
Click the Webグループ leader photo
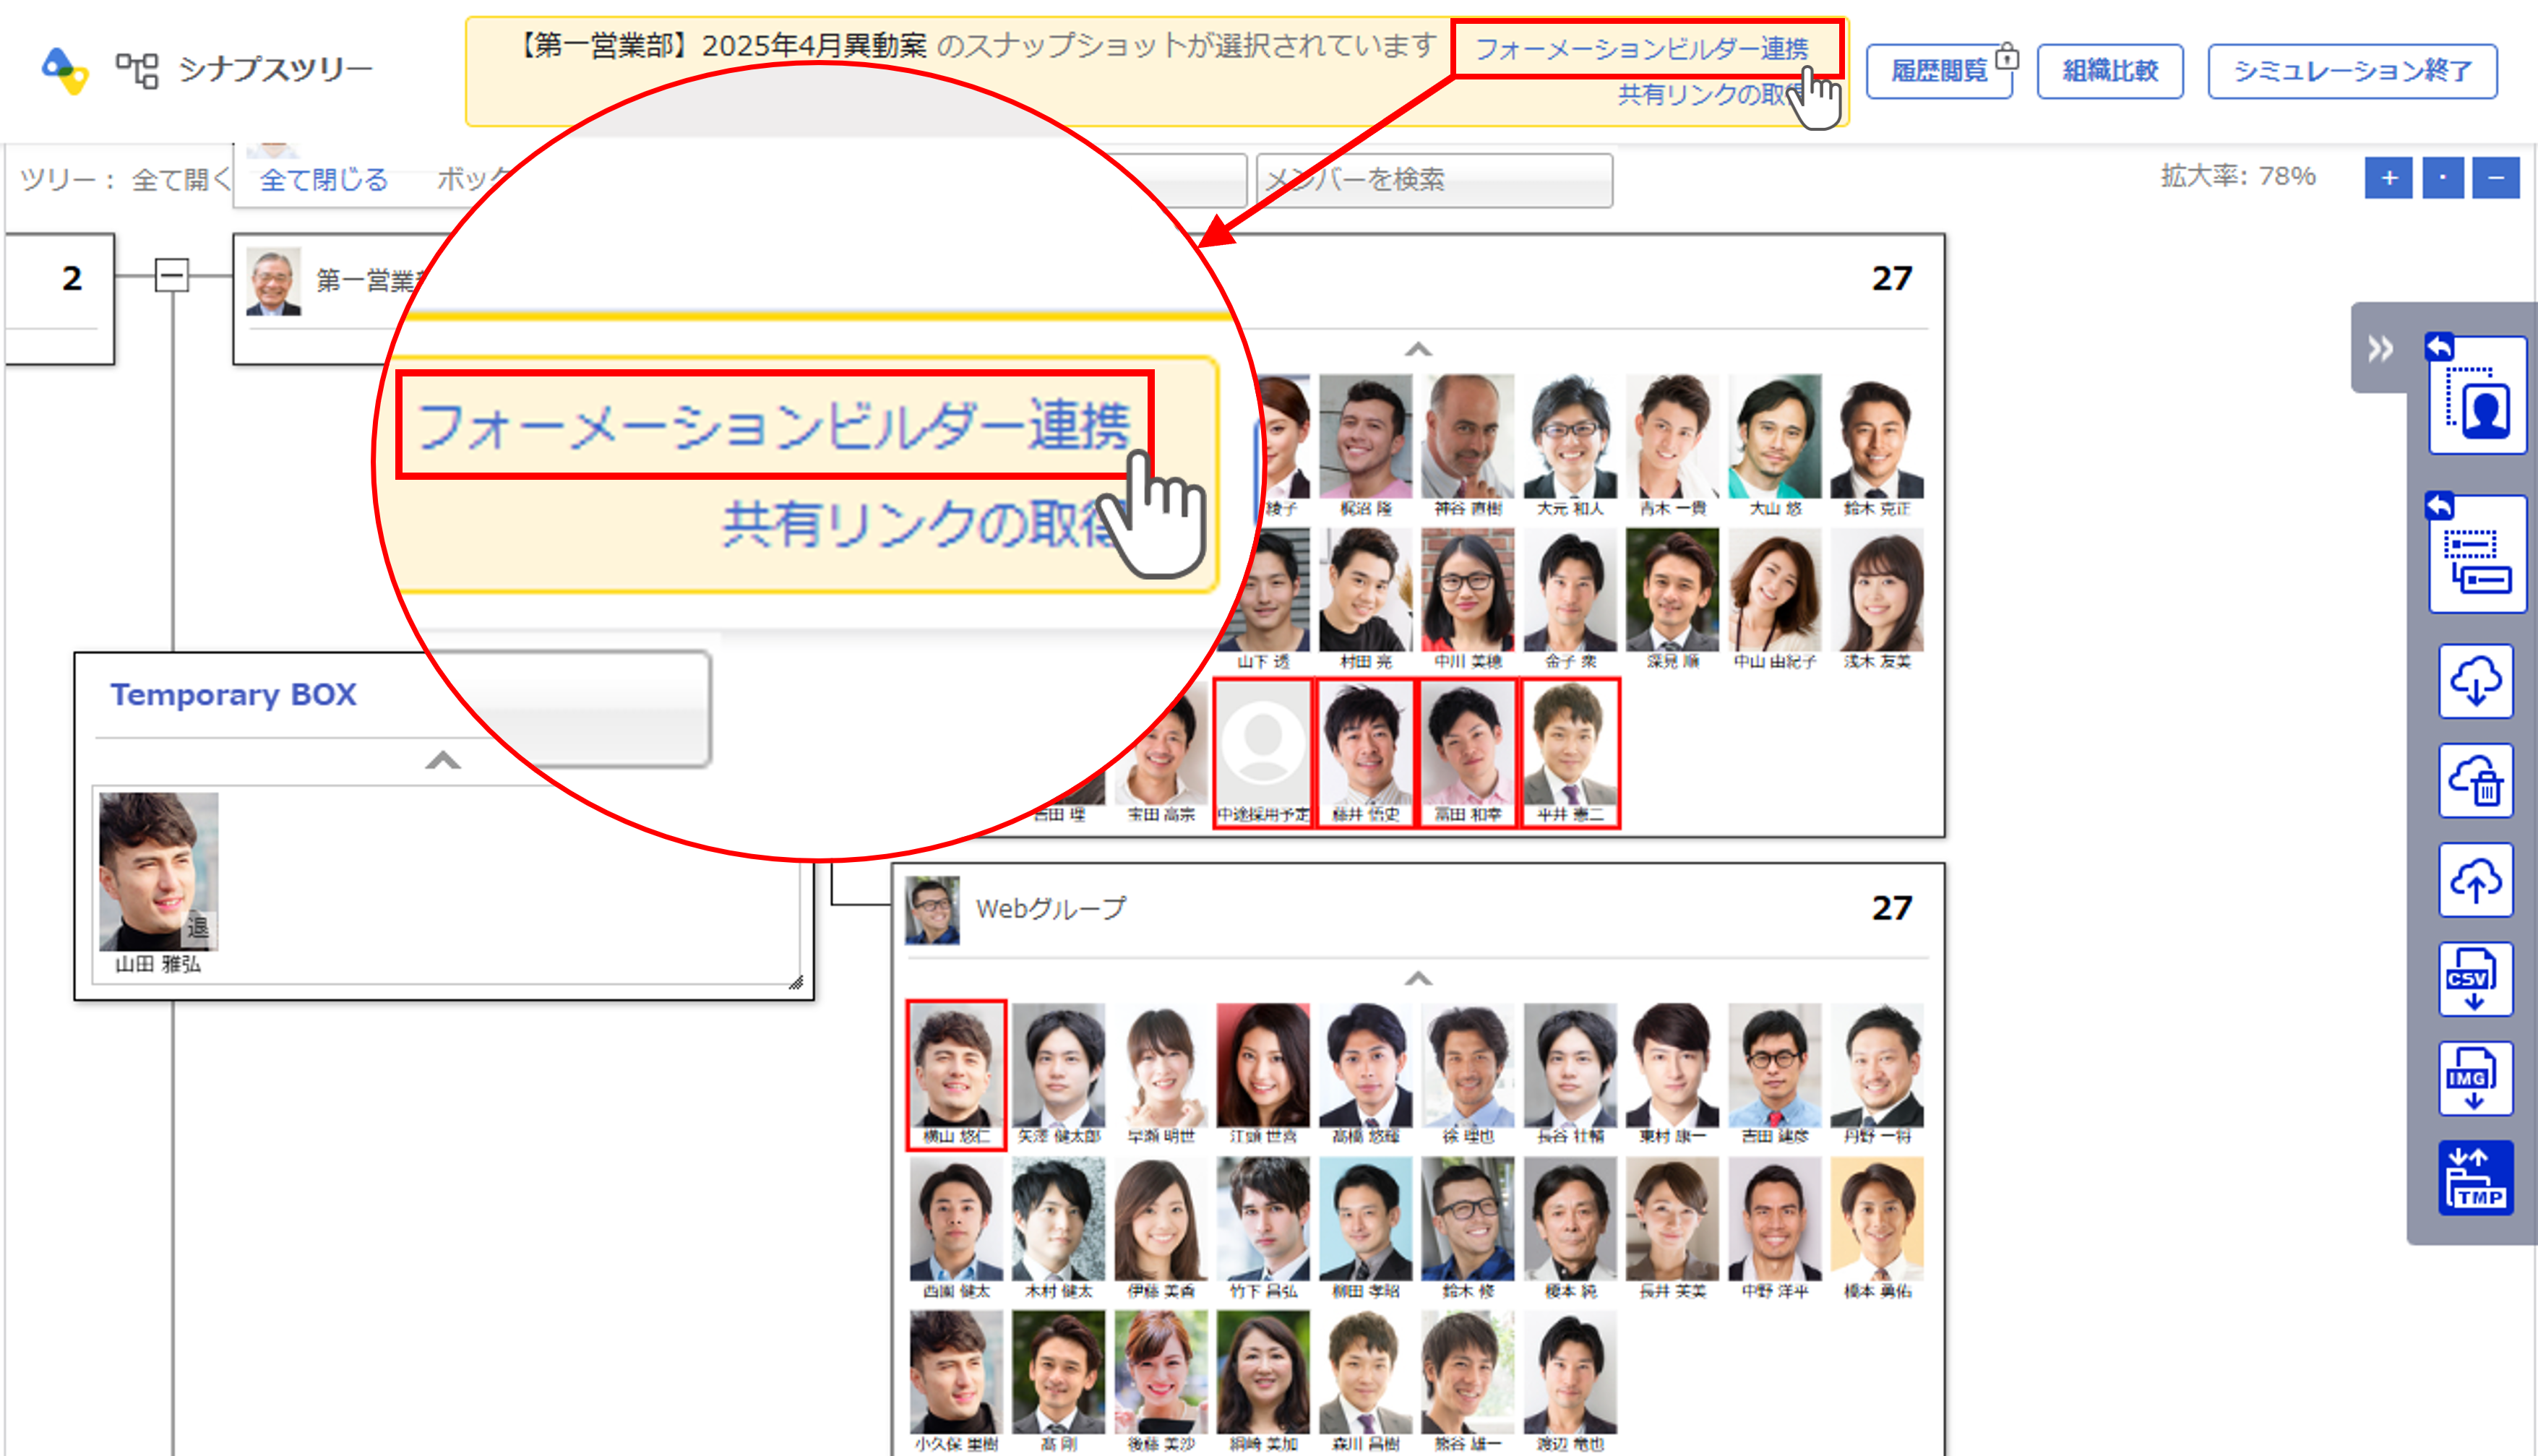[932, 910]
